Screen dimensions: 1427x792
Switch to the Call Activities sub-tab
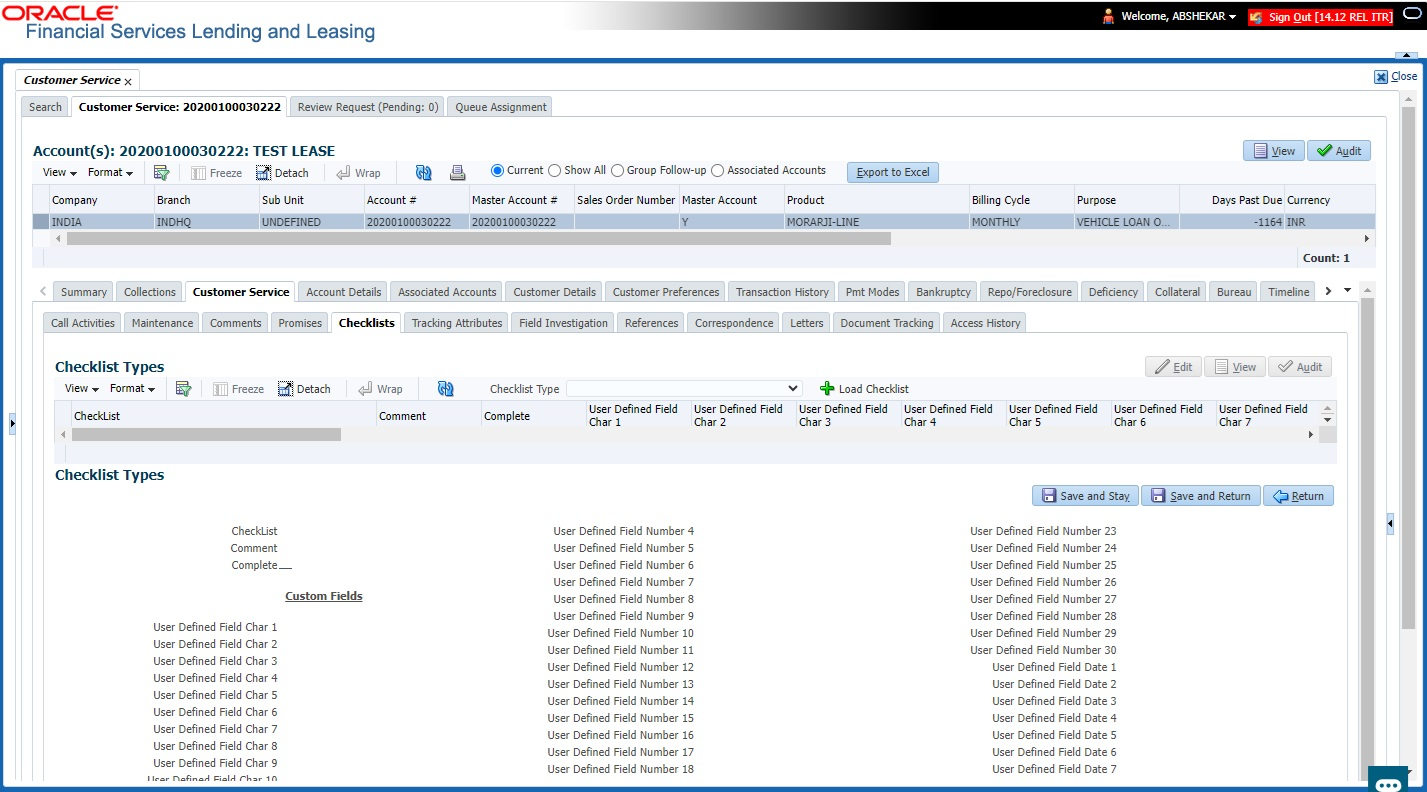tap(83, 323)
